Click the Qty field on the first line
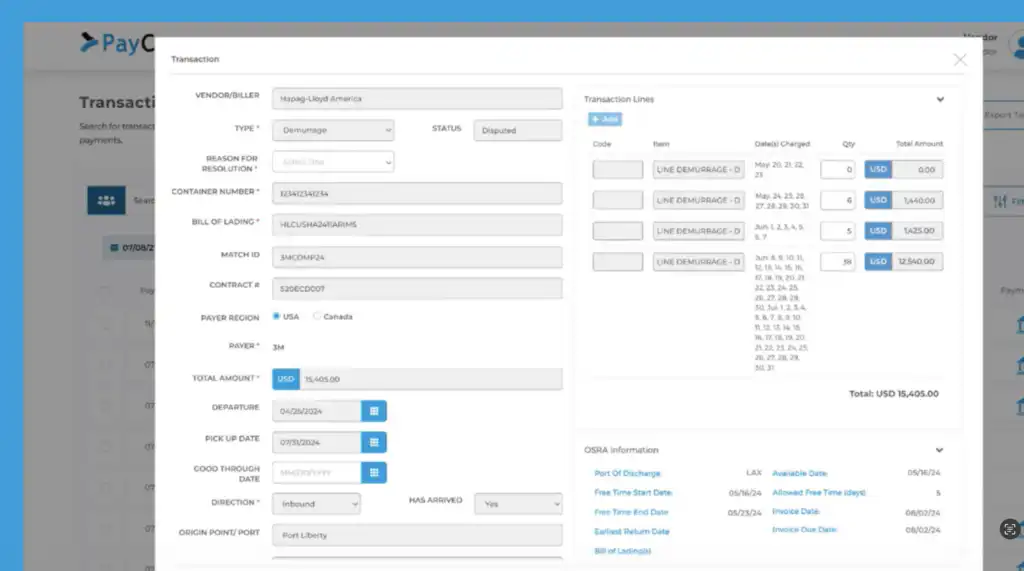 [x=837, y=170]
